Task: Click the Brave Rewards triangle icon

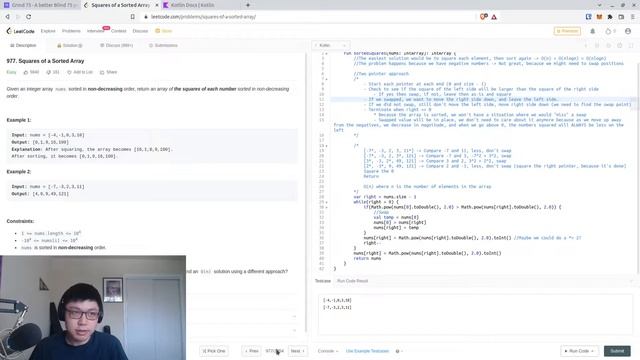Action: pyautogui.click(x=494, y=17)
